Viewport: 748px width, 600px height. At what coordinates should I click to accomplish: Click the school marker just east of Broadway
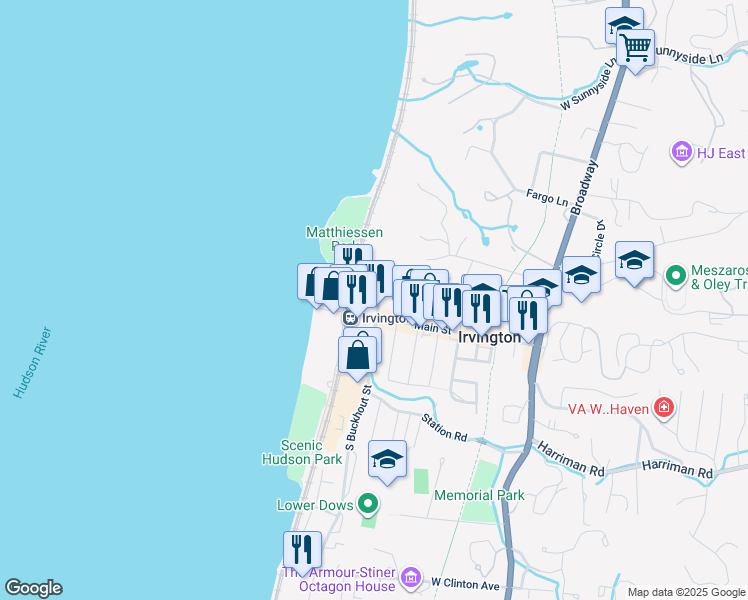coord(581,277)
